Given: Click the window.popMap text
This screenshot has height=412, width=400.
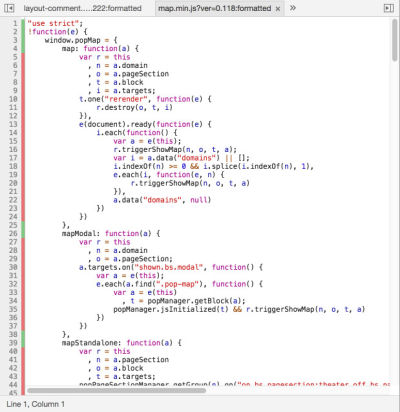Looking at the screenshot, I should [73, 40].
